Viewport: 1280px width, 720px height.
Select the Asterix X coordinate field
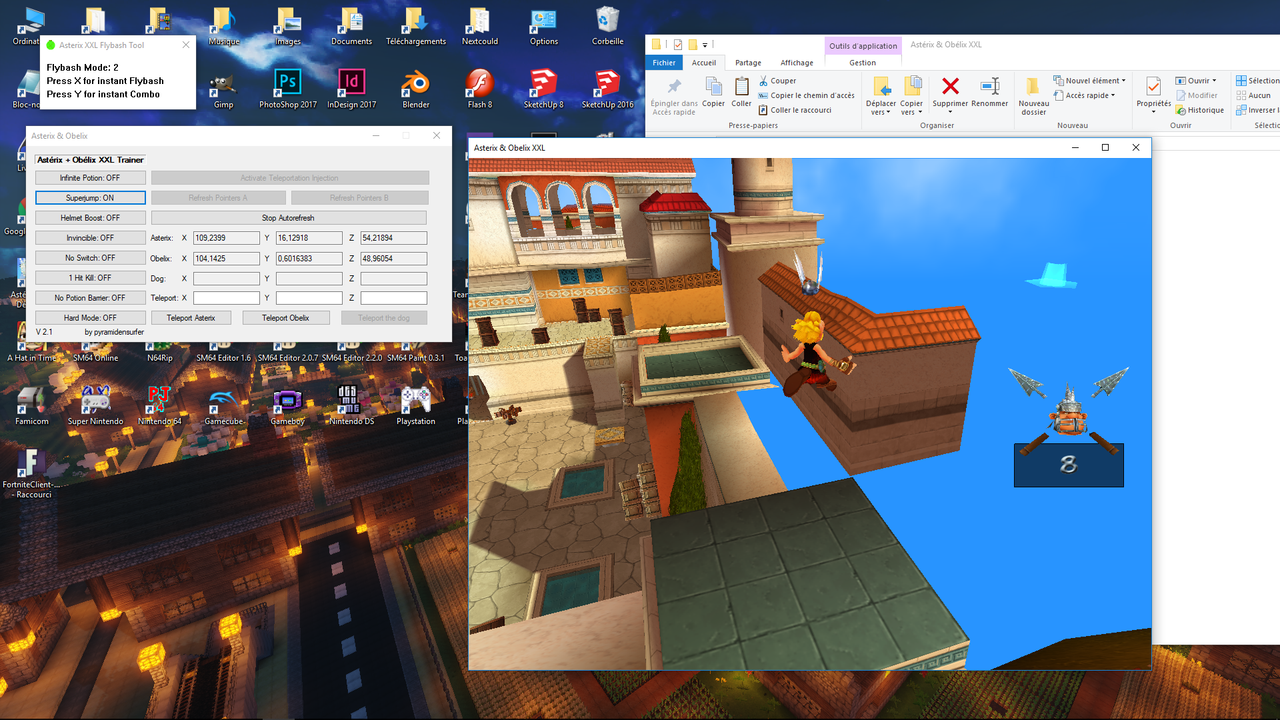tap(226, 238)
